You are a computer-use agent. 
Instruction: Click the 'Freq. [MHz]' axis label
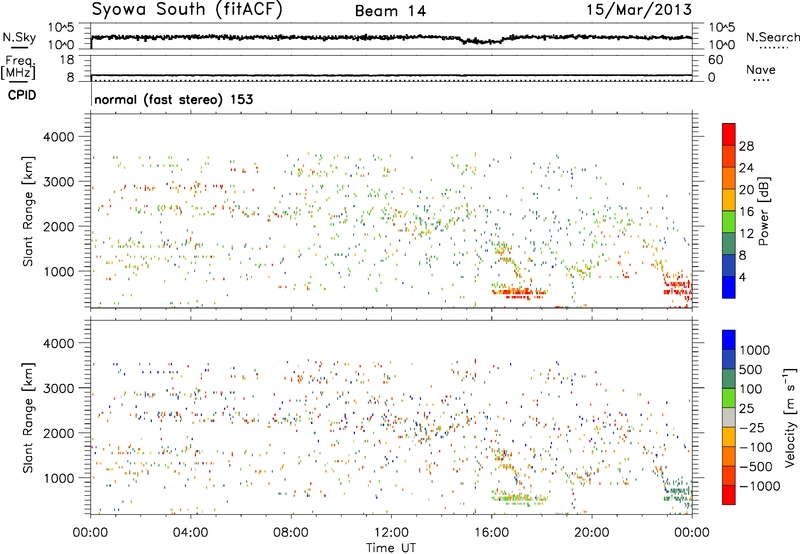18,68
